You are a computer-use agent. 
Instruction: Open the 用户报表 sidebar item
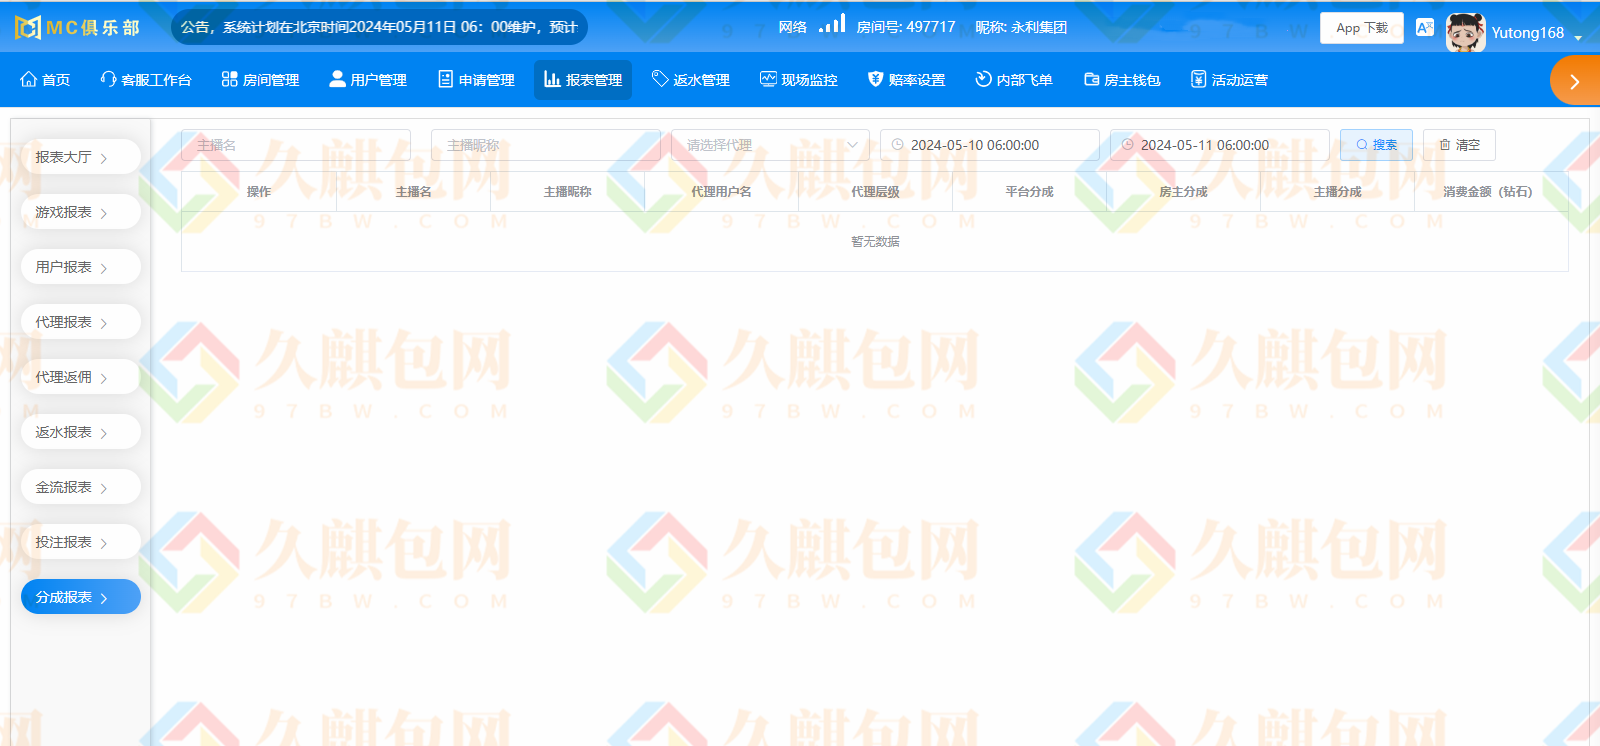(x=81, y=267)
